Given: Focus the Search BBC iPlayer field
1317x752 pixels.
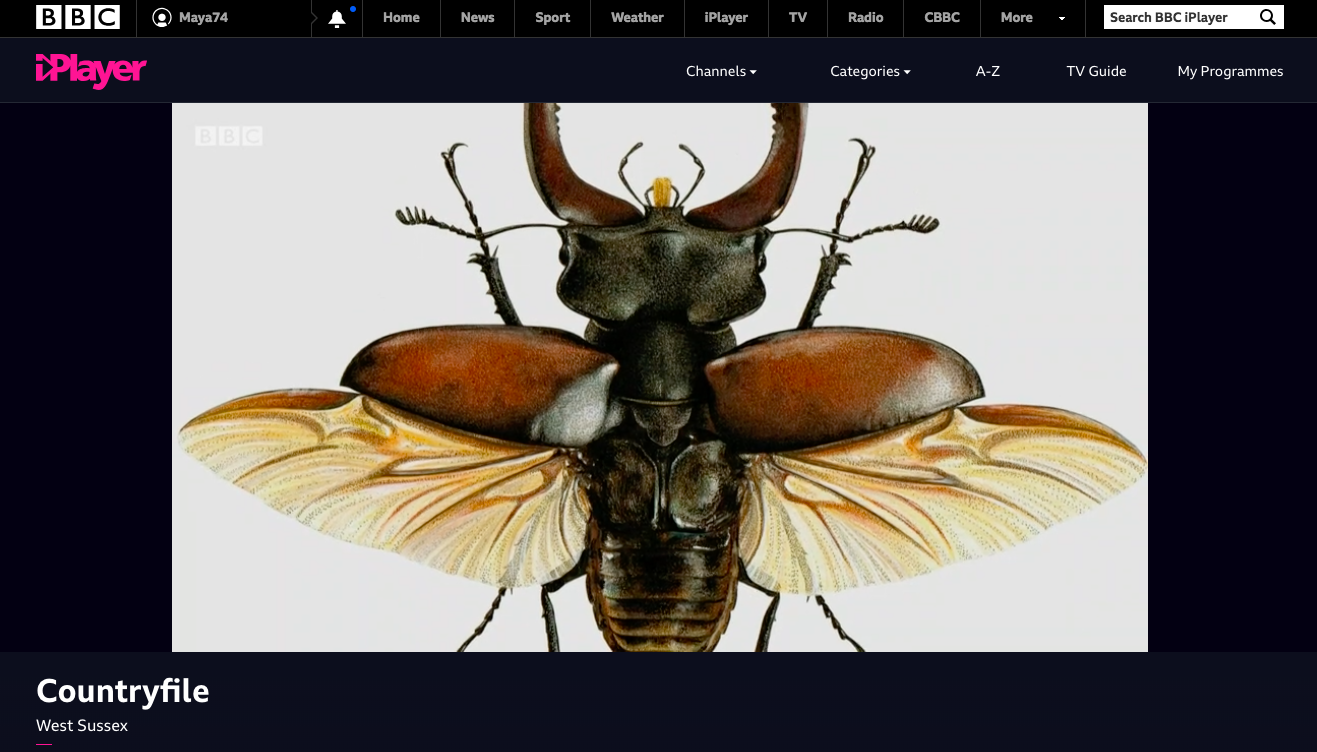Looking at the screenshot, I should click(x=1180, y=17).
